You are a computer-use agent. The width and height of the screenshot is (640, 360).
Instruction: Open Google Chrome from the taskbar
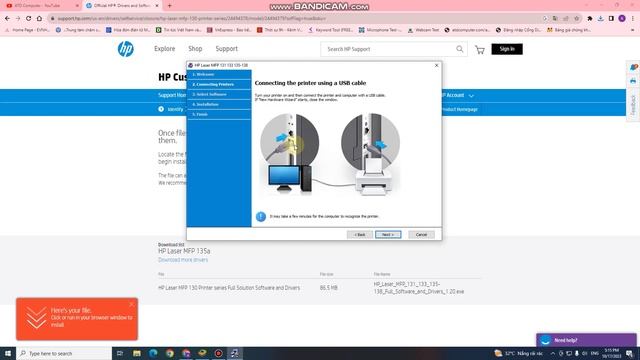(169, 353)
